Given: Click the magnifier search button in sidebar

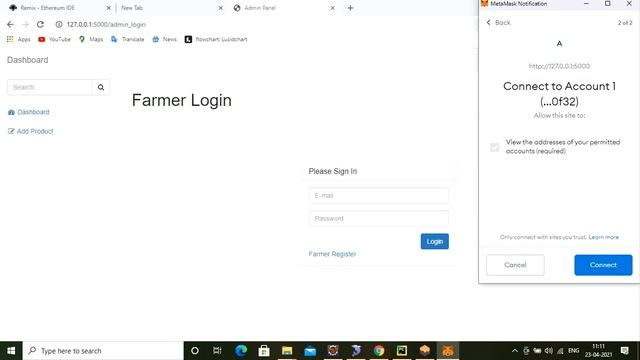Looking at the screenshot, I should tap(101, 87).
